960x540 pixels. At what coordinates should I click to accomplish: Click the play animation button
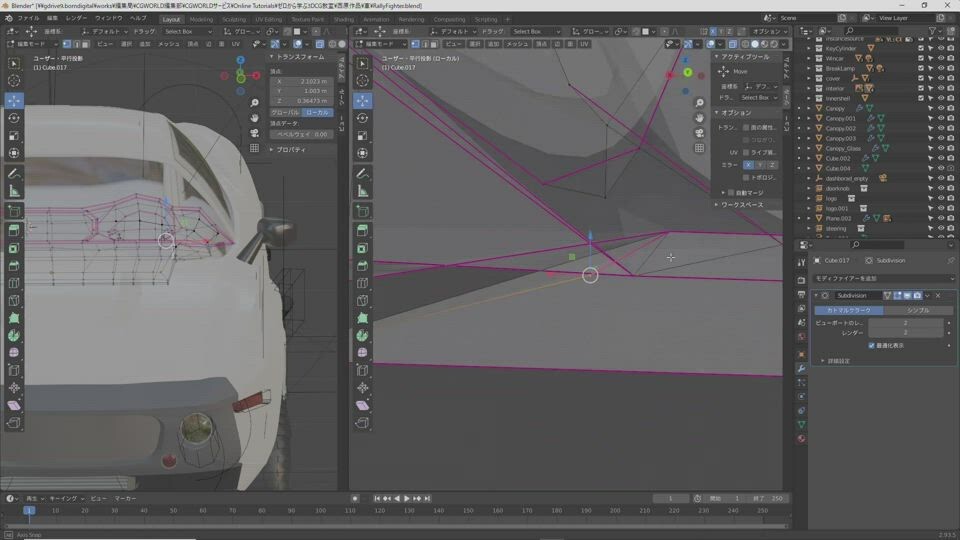point(406,498)
